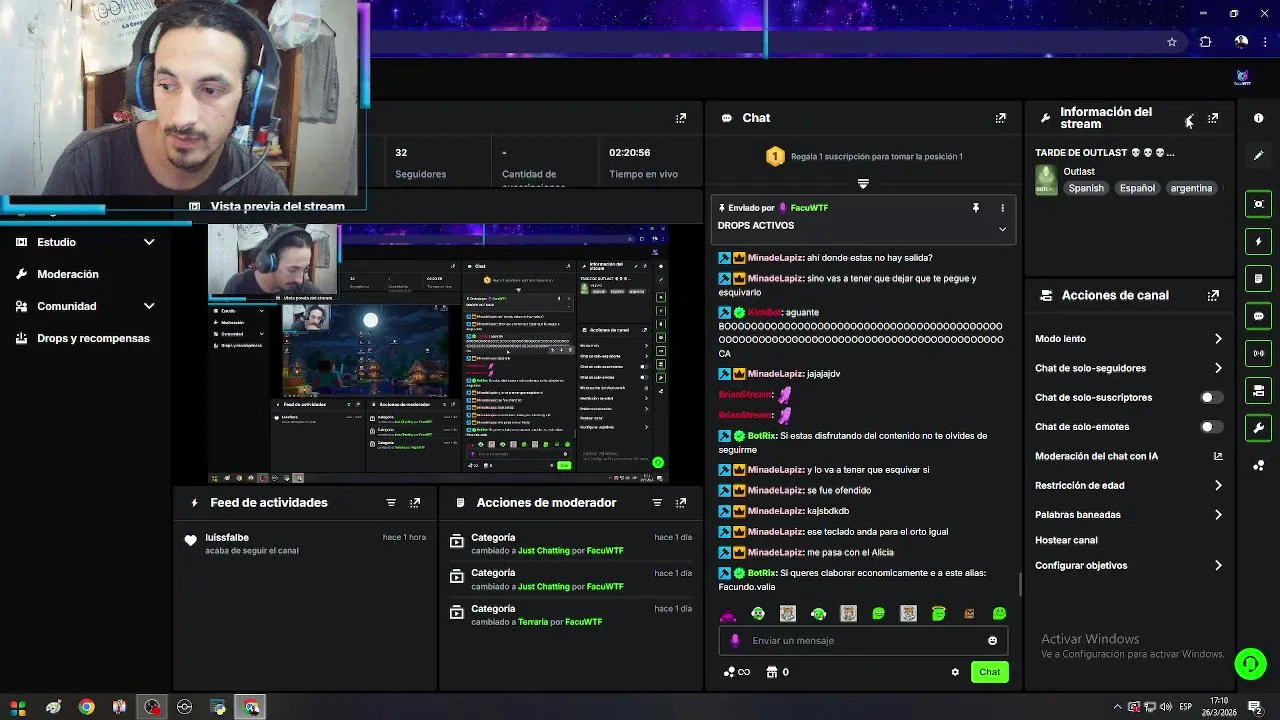The height and width of the screenshot is (720, 1280).
Task: Open Drops y recompensas in sidebar
Action: pyautogui.click(x=93, y=338)
